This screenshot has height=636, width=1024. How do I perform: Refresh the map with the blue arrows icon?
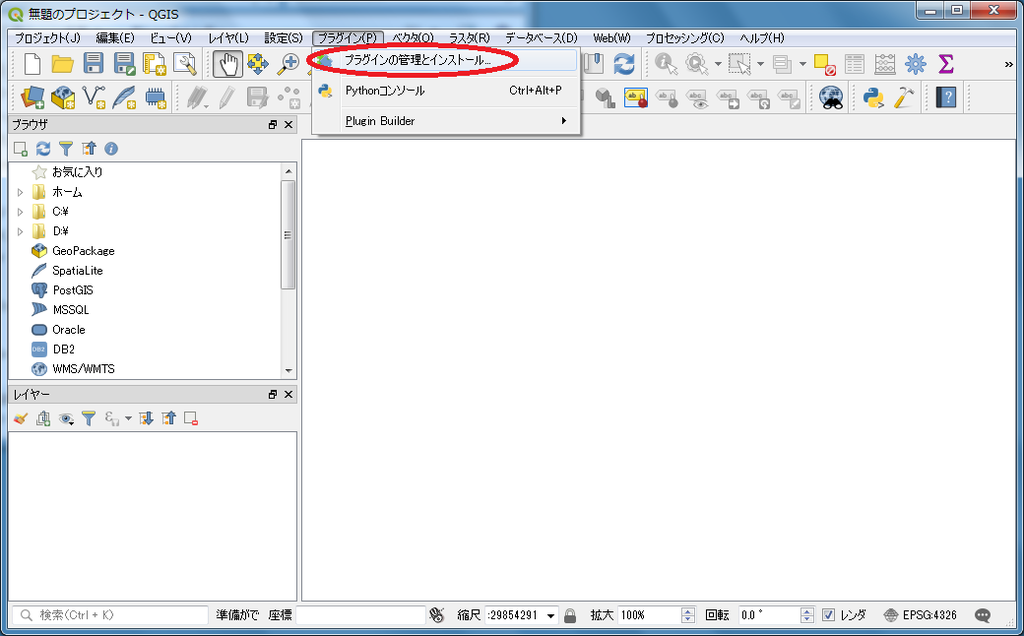(624, 64)
